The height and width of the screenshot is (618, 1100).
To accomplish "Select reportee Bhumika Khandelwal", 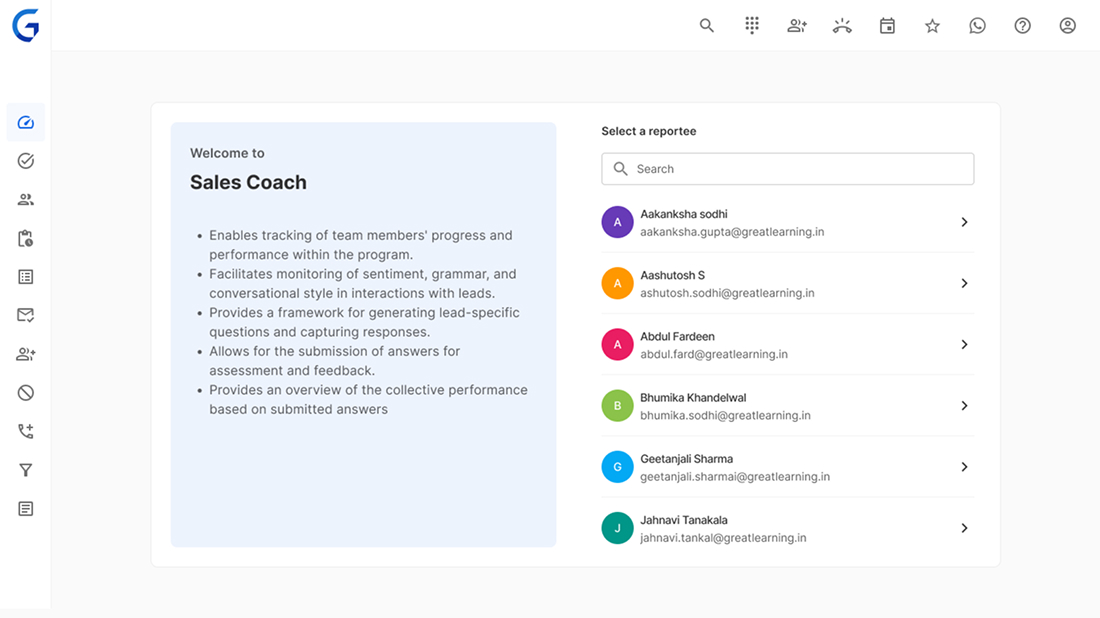I will 727,406.
